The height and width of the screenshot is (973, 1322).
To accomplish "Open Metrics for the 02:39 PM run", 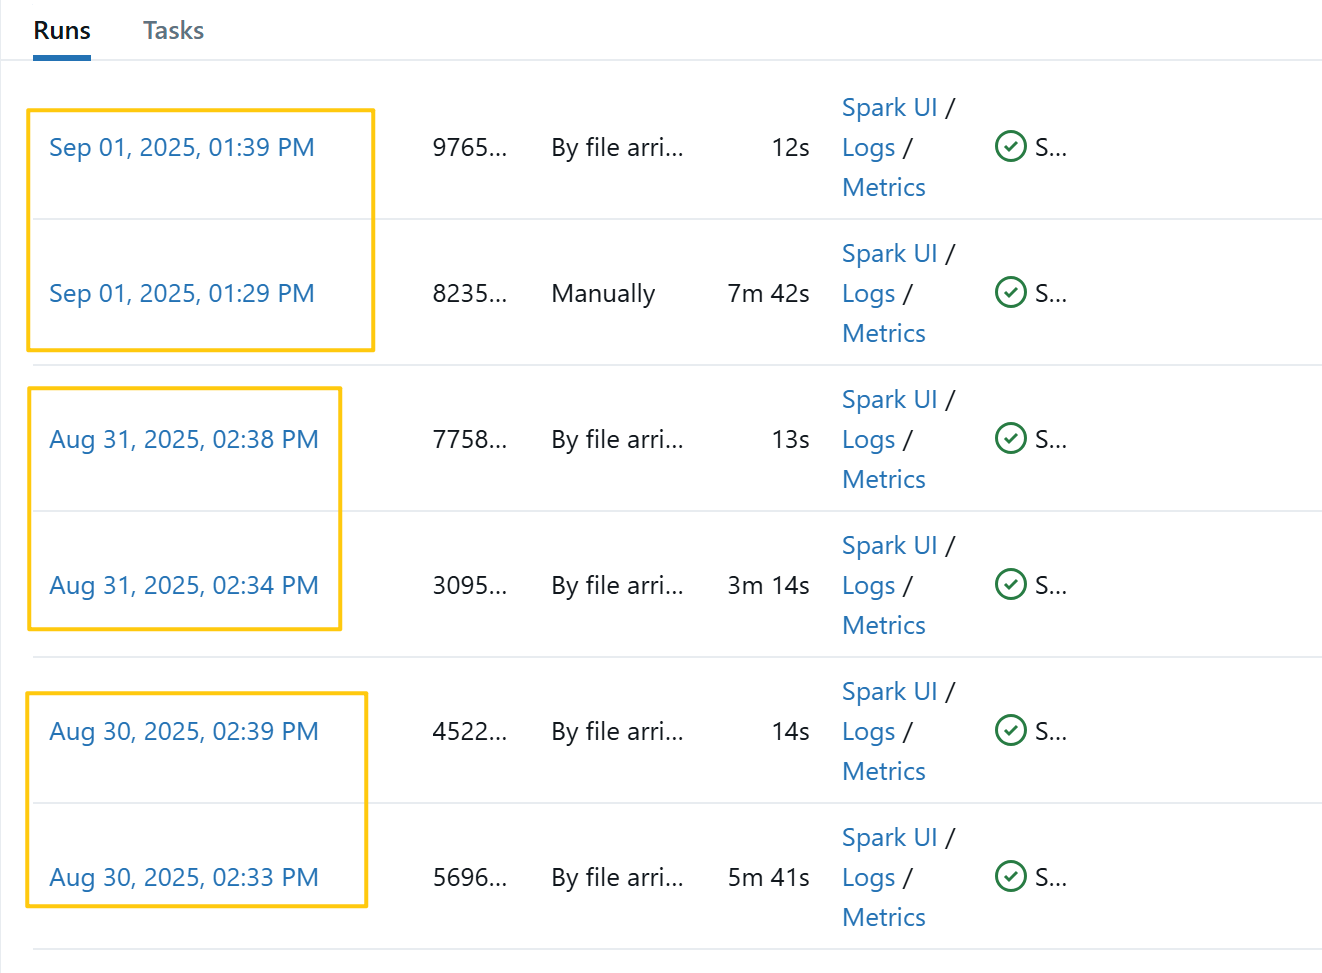I will pos(884,771).
